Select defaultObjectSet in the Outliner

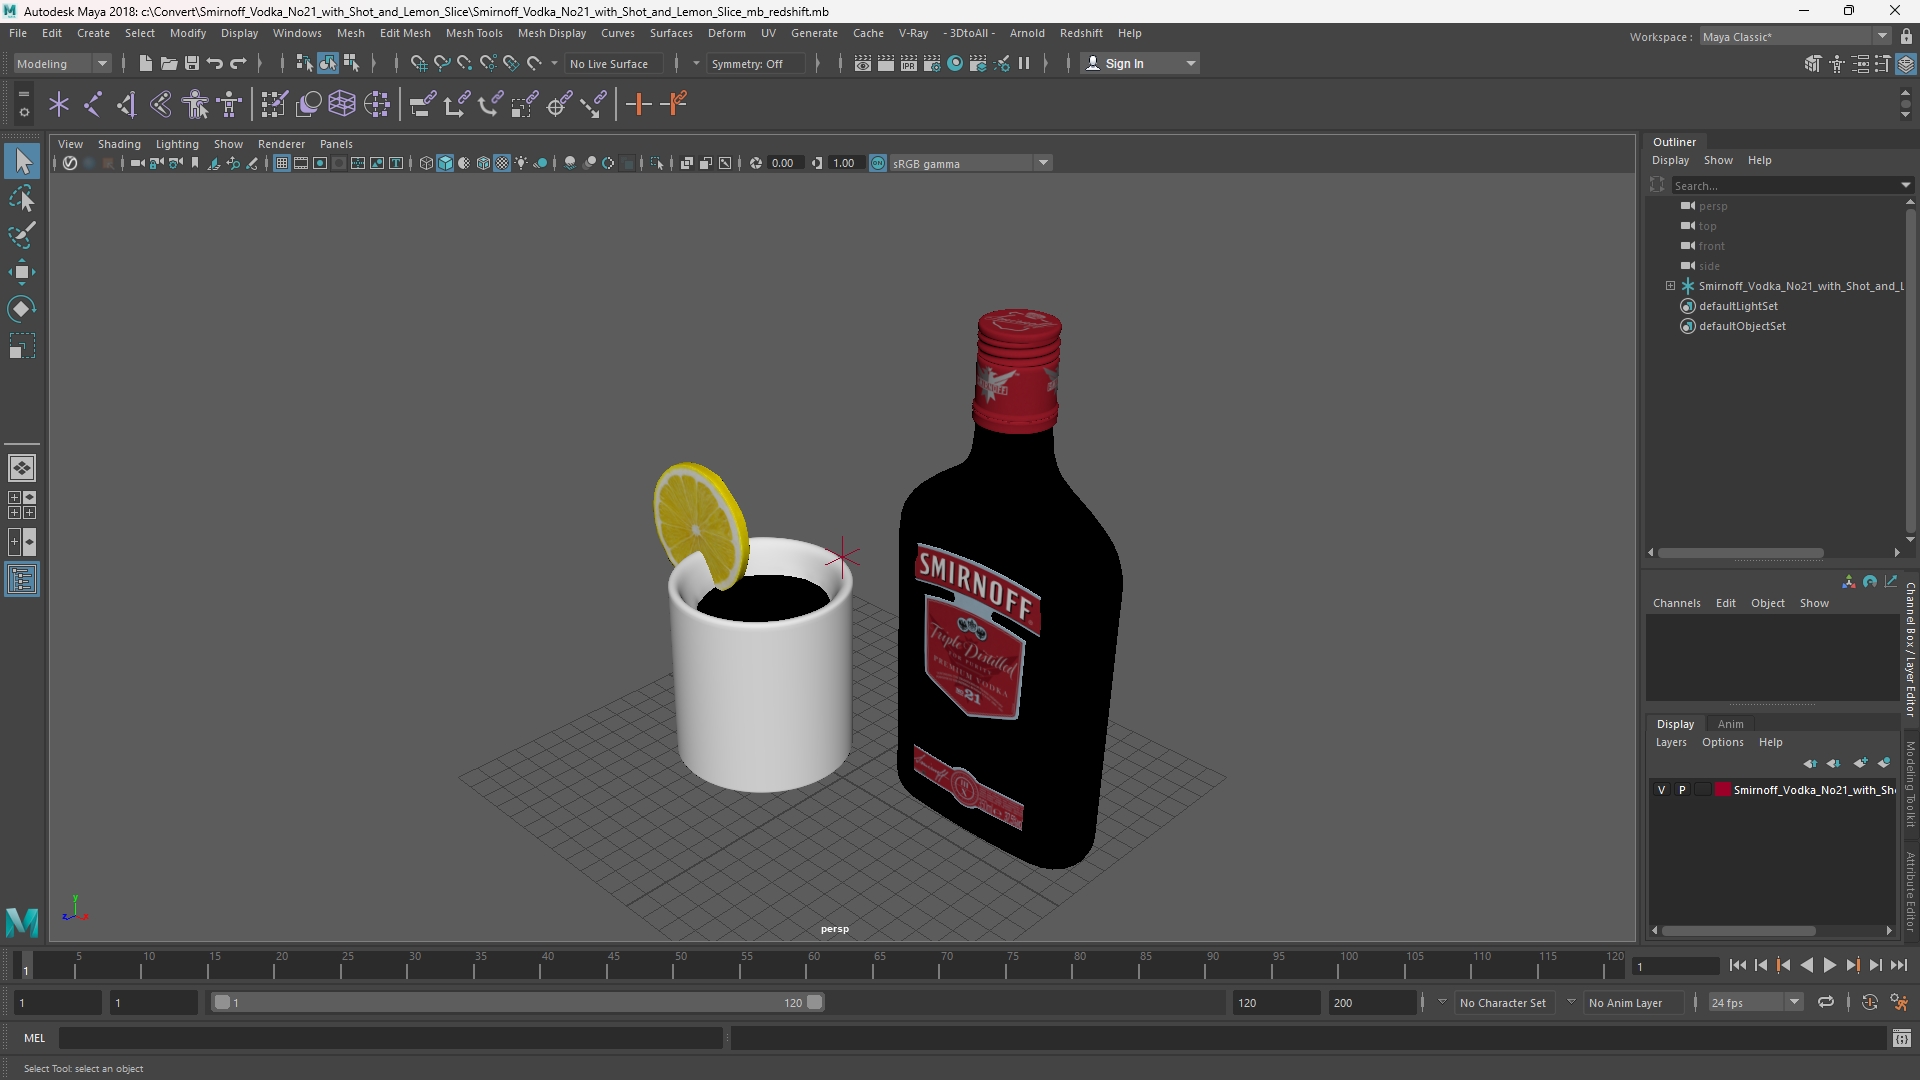(1742, 326)
